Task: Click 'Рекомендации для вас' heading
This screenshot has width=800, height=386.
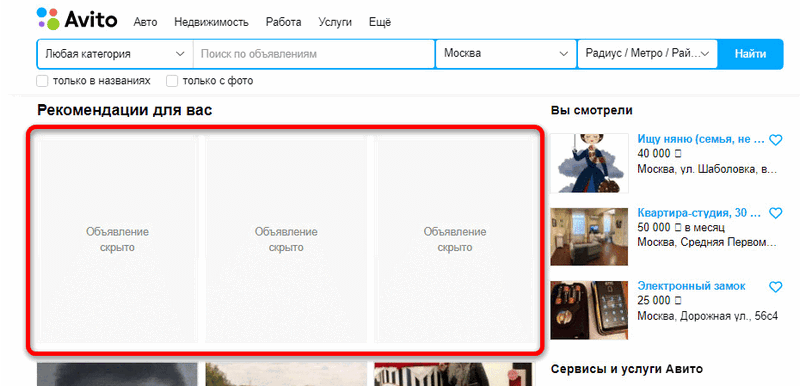Action: click(x=124, y=110)
